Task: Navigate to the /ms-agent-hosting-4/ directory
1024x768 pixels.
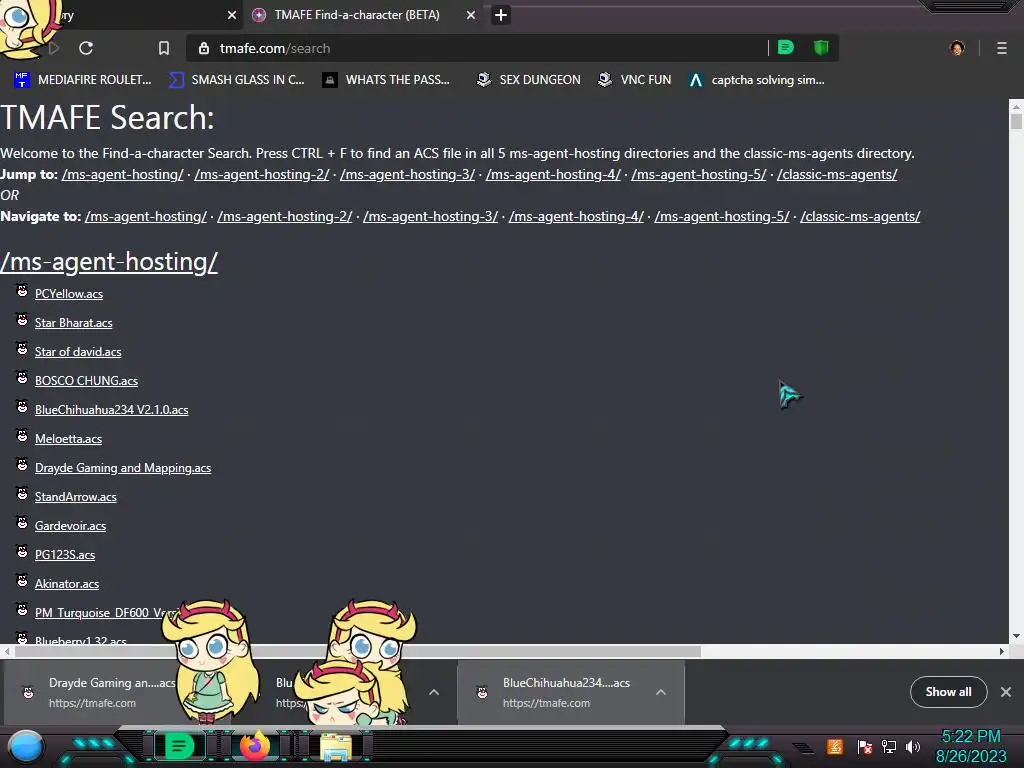Action: [x=576, y=216]
